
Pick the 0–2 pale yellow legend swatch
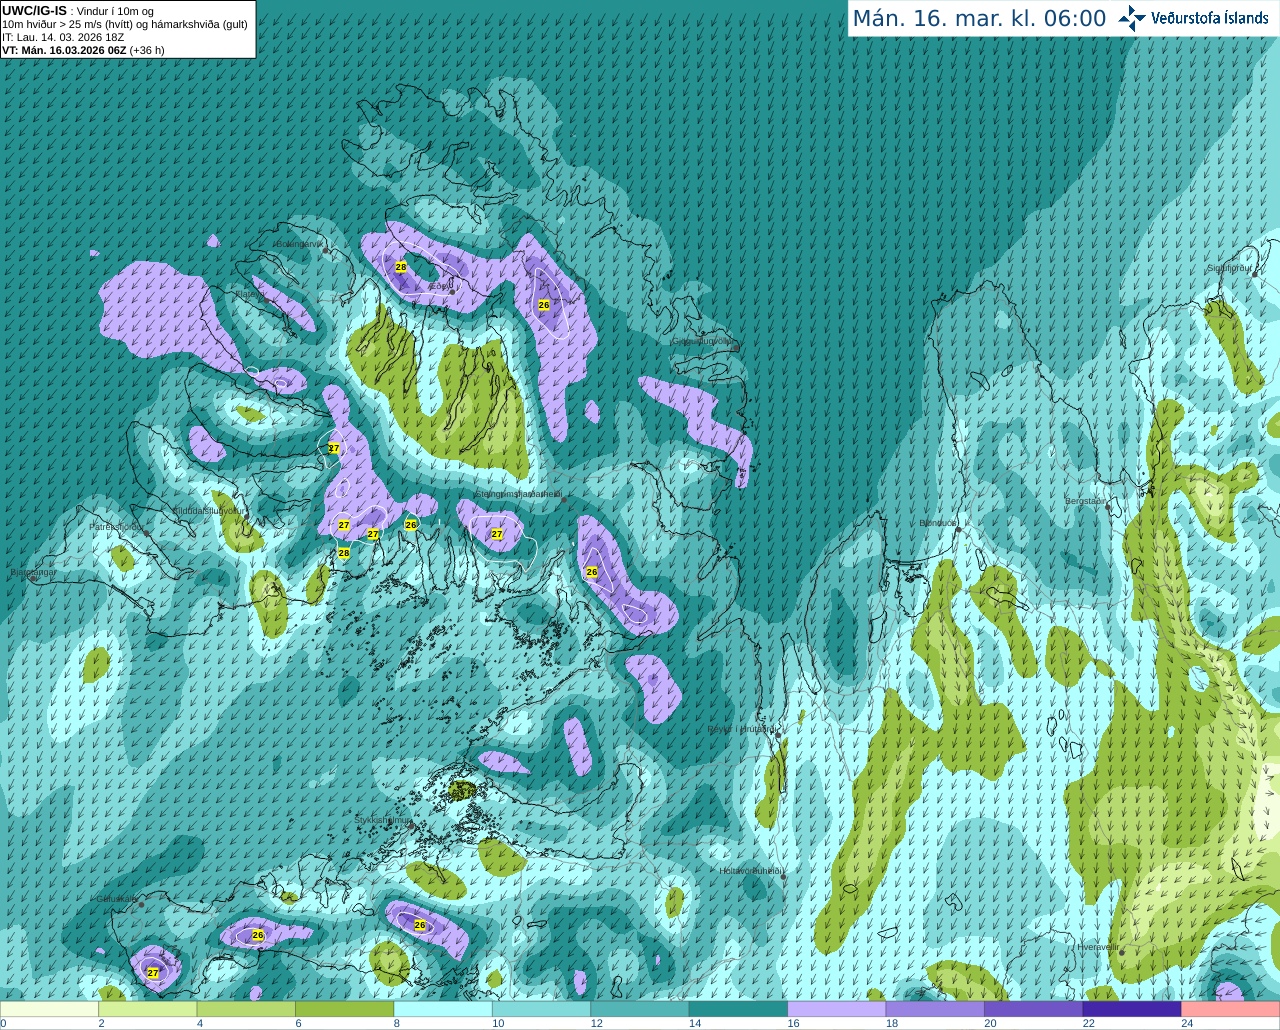pos(50,1009)
